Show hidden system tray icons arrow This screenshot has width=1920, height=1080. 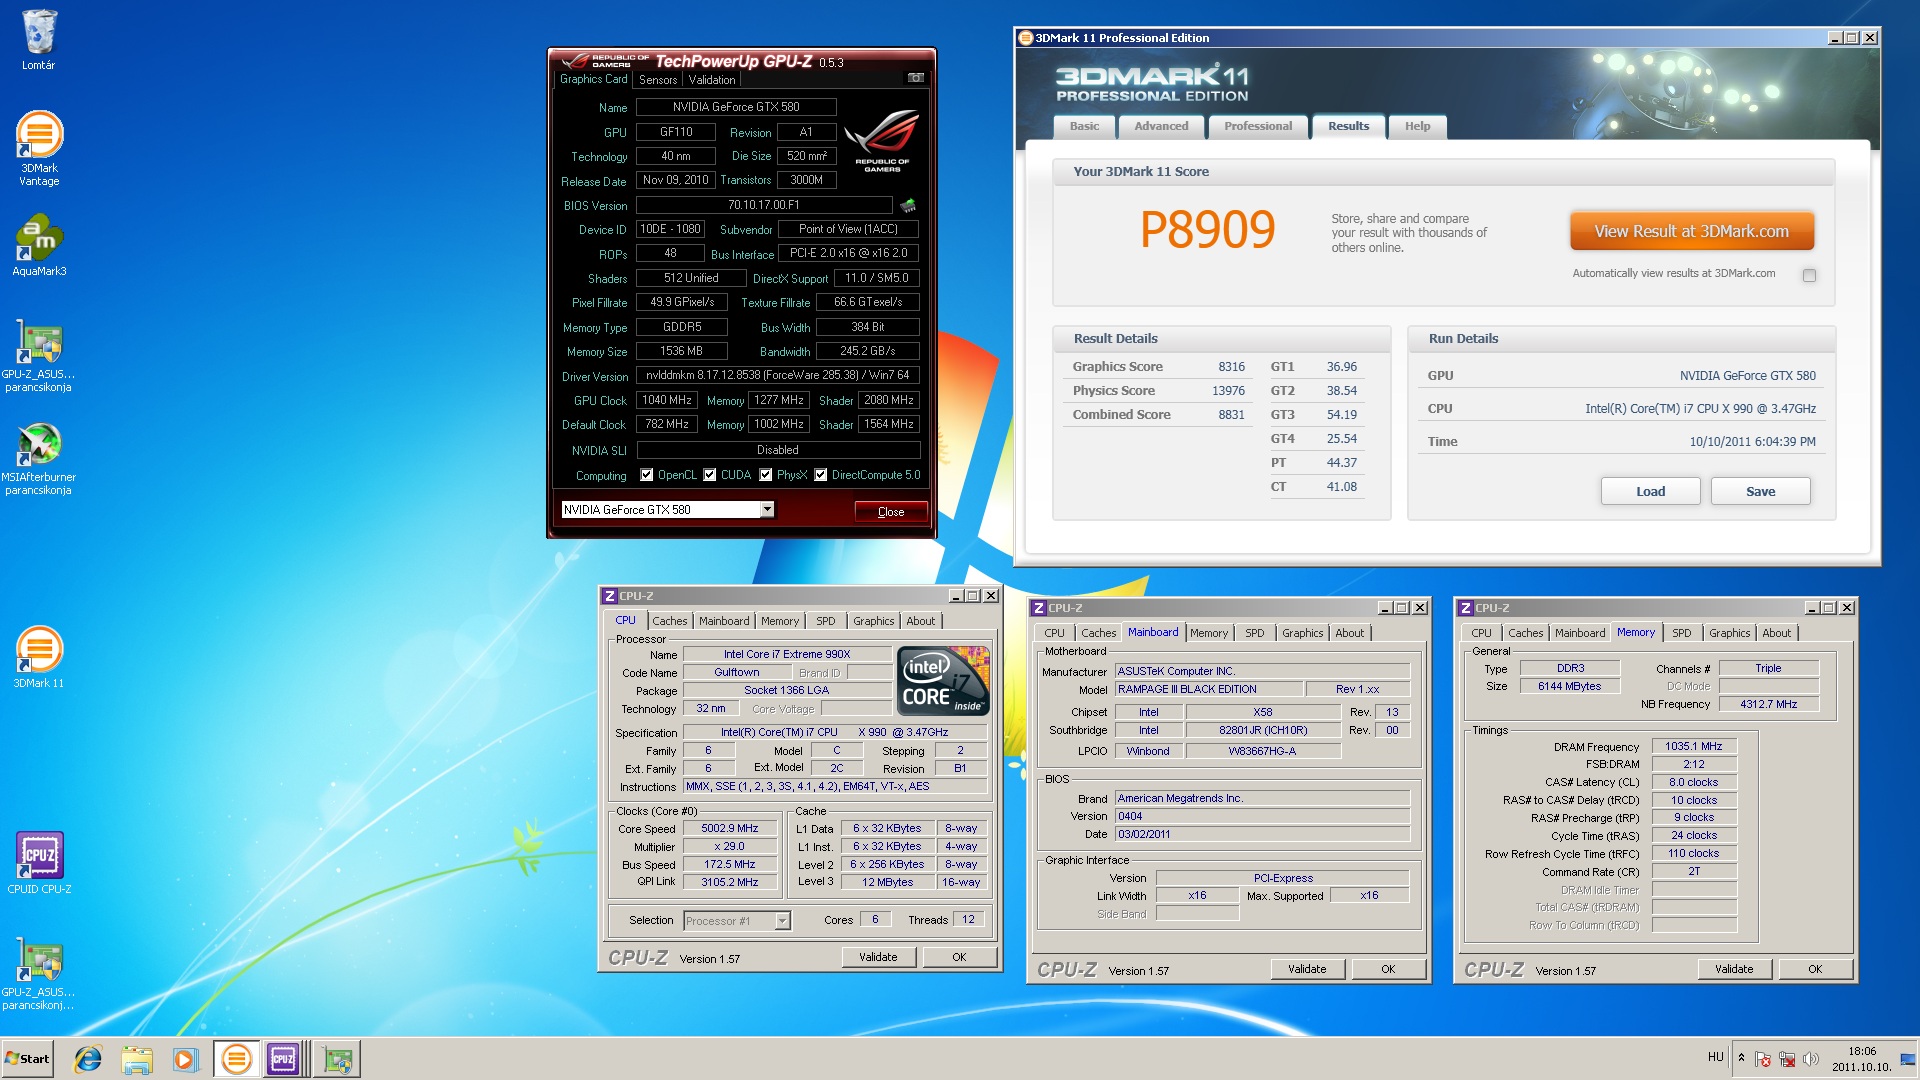click(1741, 1058)
